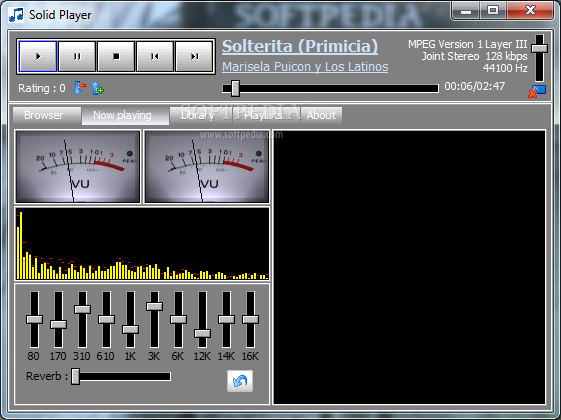Click the Reverb : label
This screenshot has height=420, width=561.
coord(47,376)
